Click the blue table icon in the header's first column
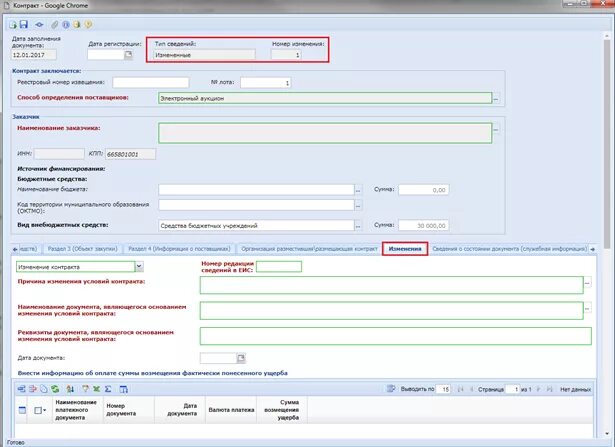 pyautogui.click(x=22, y=410)
